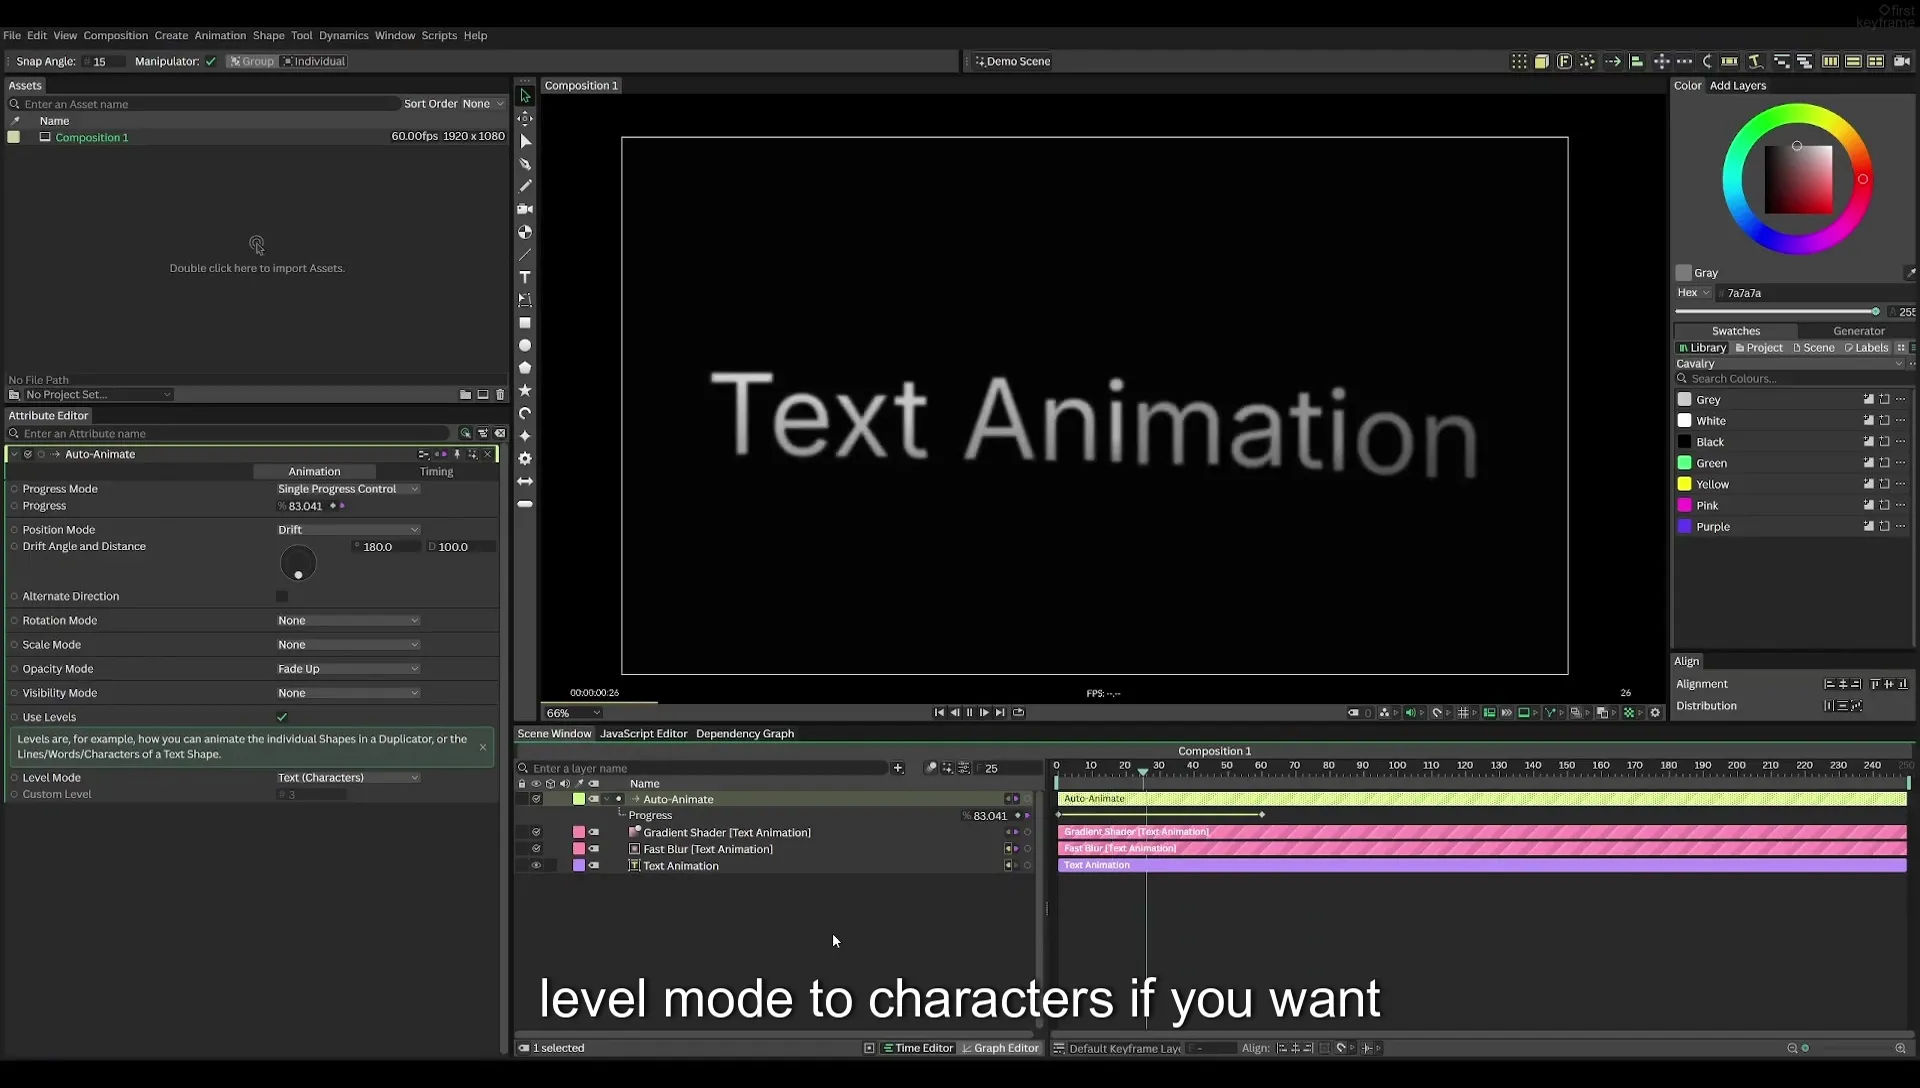Viewport: 1920px width, 1088px height.
Task: Uncheck the Use Levels checkbox
Action: pyautogui.click(x=282, y=717)
